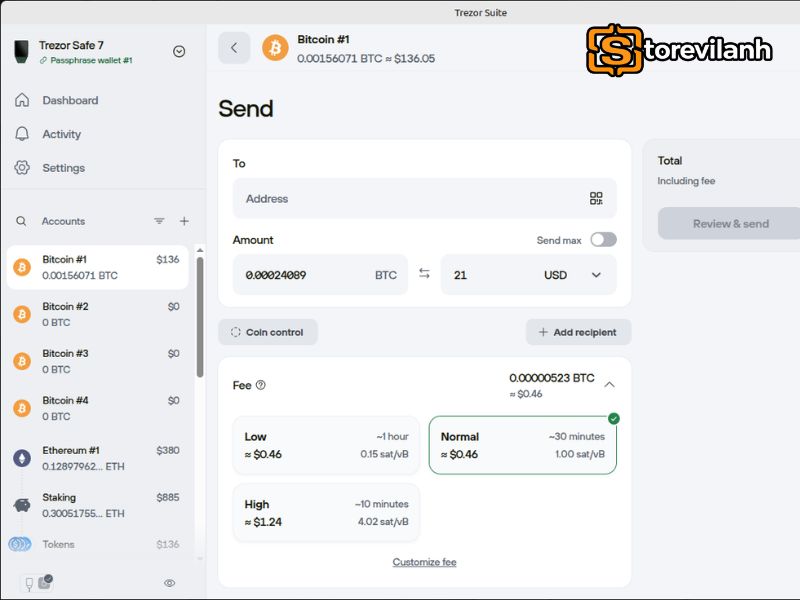Open Coin control

[x=268, y=332]
